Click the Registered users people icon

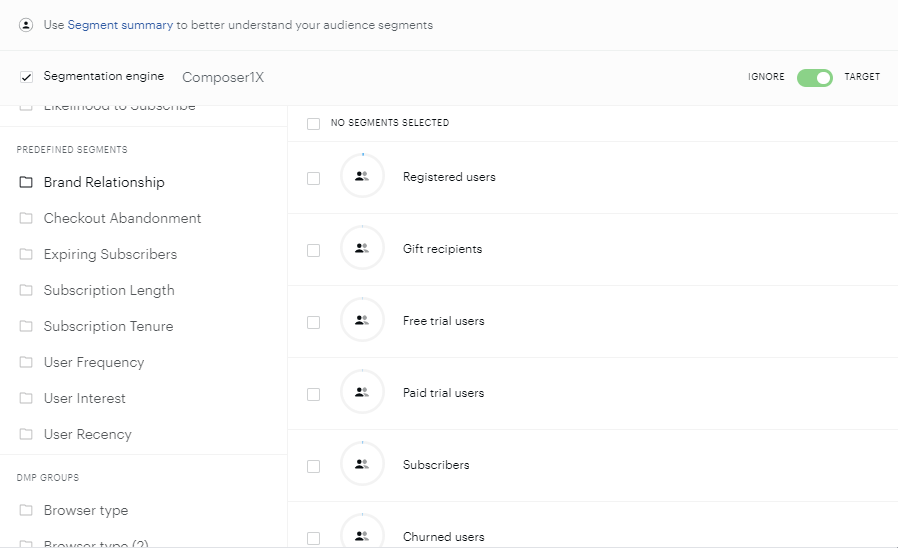[362, 176]
